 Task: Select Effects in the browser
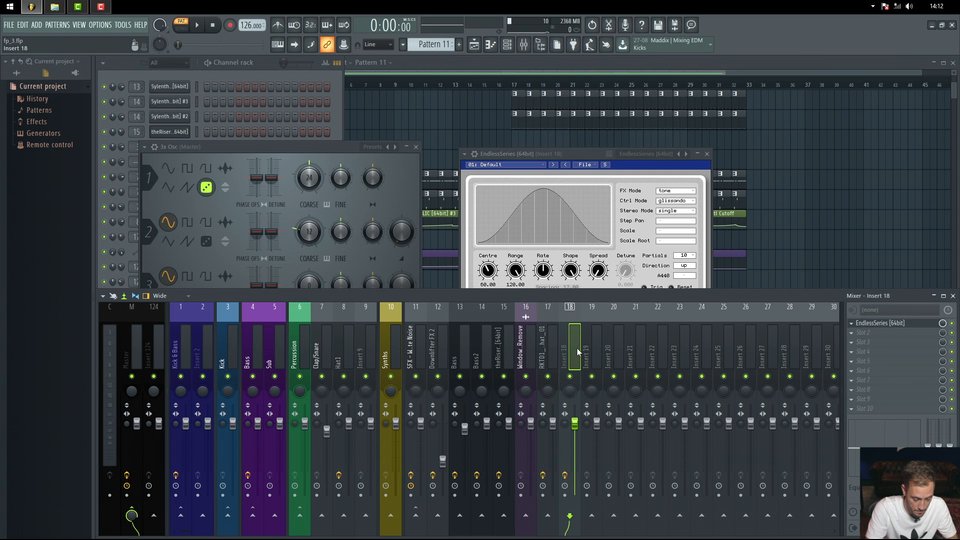[36, 122]
